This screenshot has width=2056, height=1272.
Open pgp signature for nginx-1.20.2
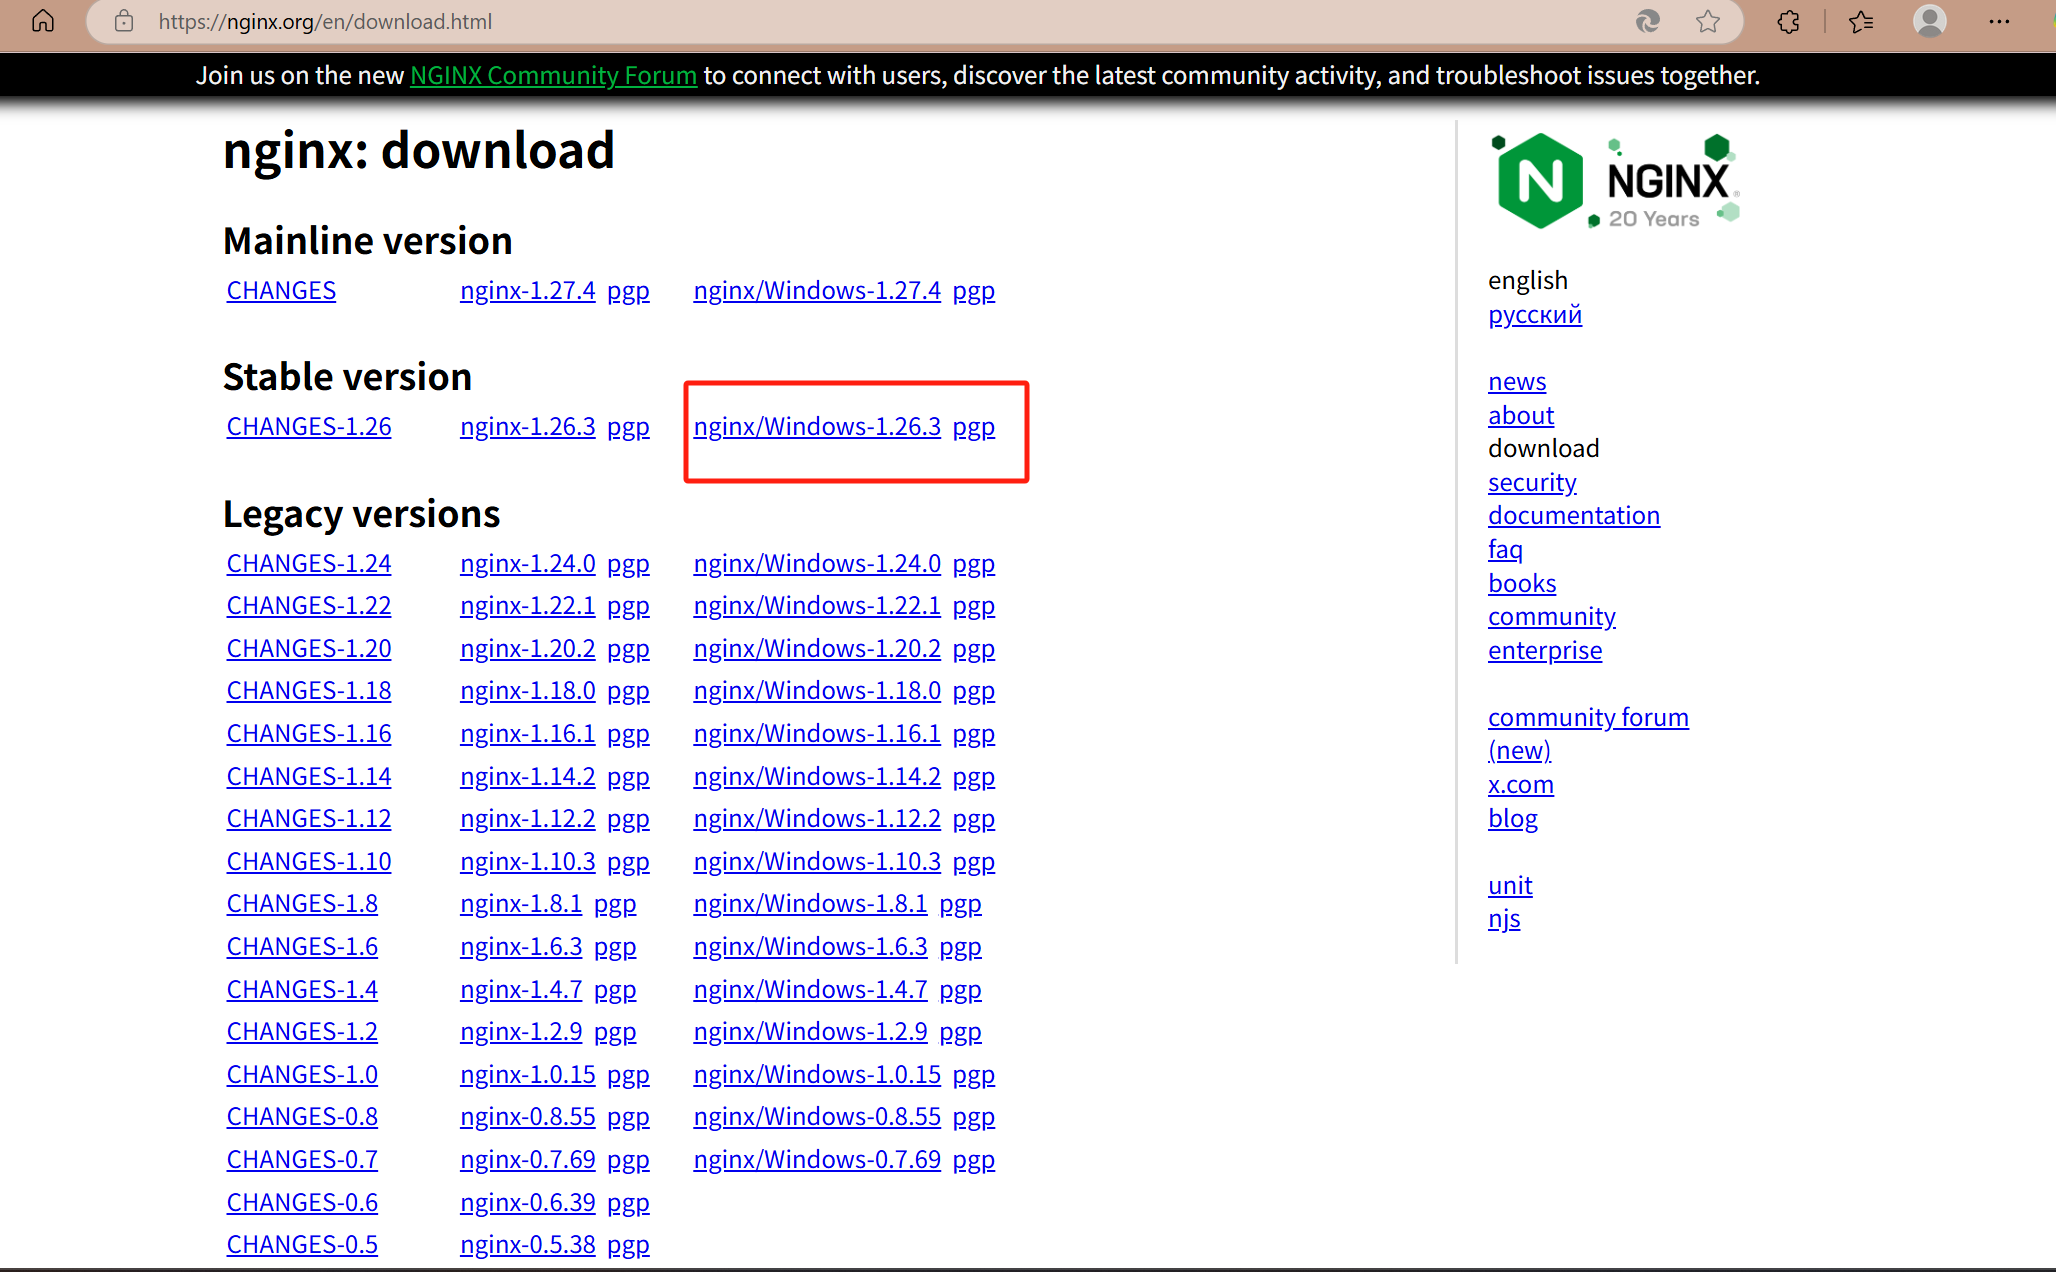pos(628,649)
